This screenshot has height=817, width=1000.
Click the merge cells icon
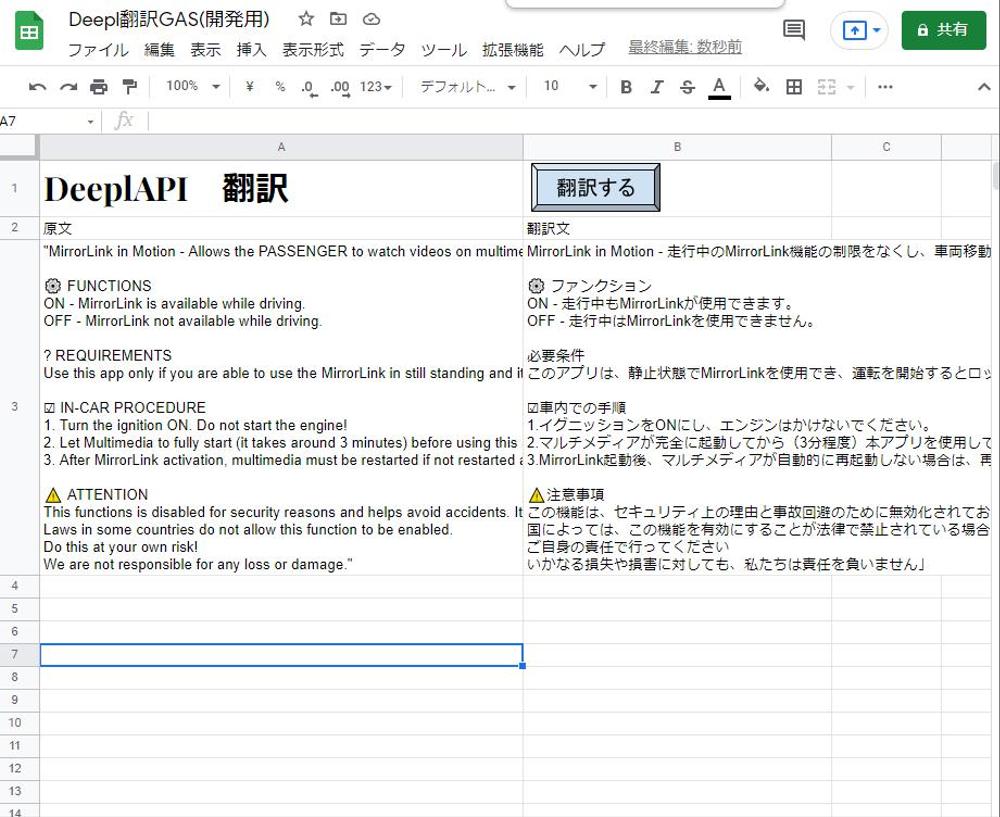tap(827, 87)
